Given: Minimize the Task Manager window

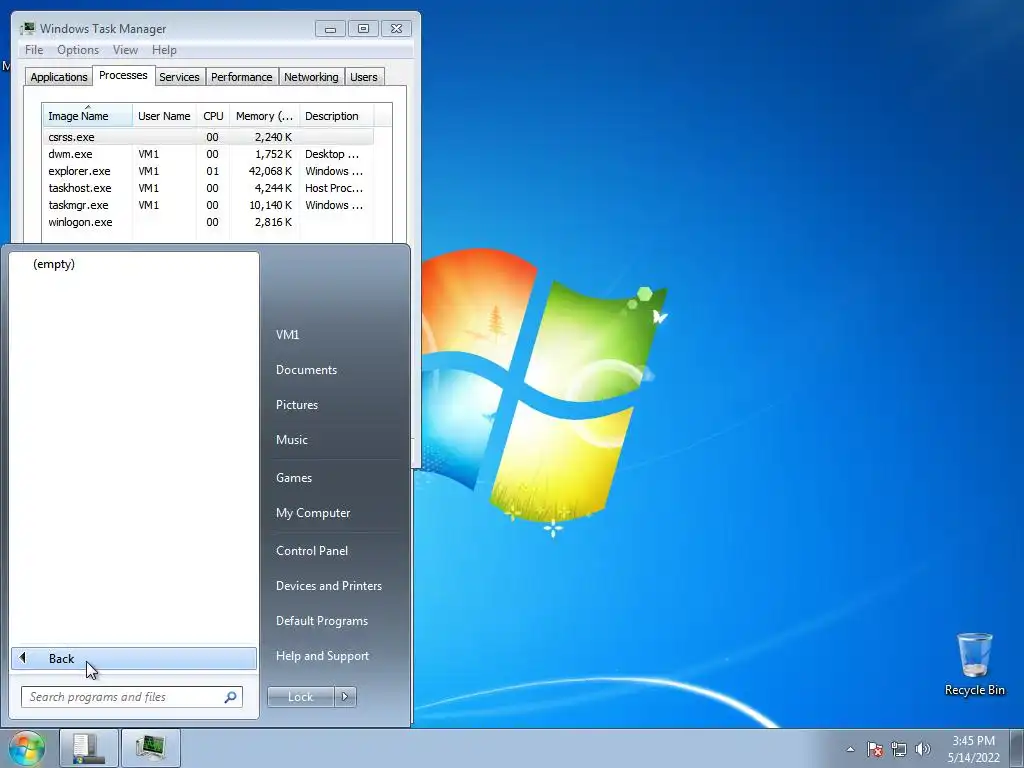Looking at the screenshot, I should click(330, 29).
